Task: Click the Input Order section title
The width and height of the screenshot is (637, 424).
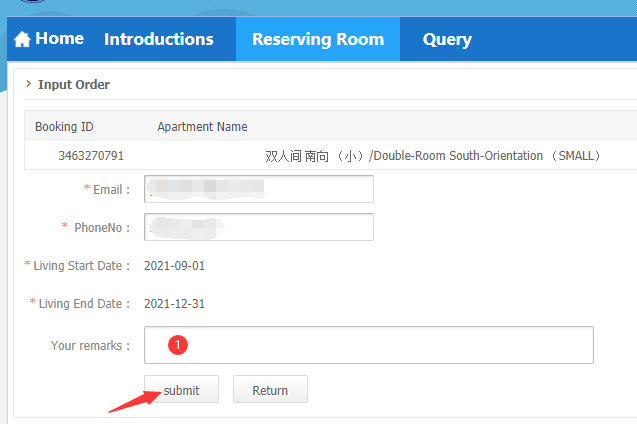Action: click(x=74, y=84)
